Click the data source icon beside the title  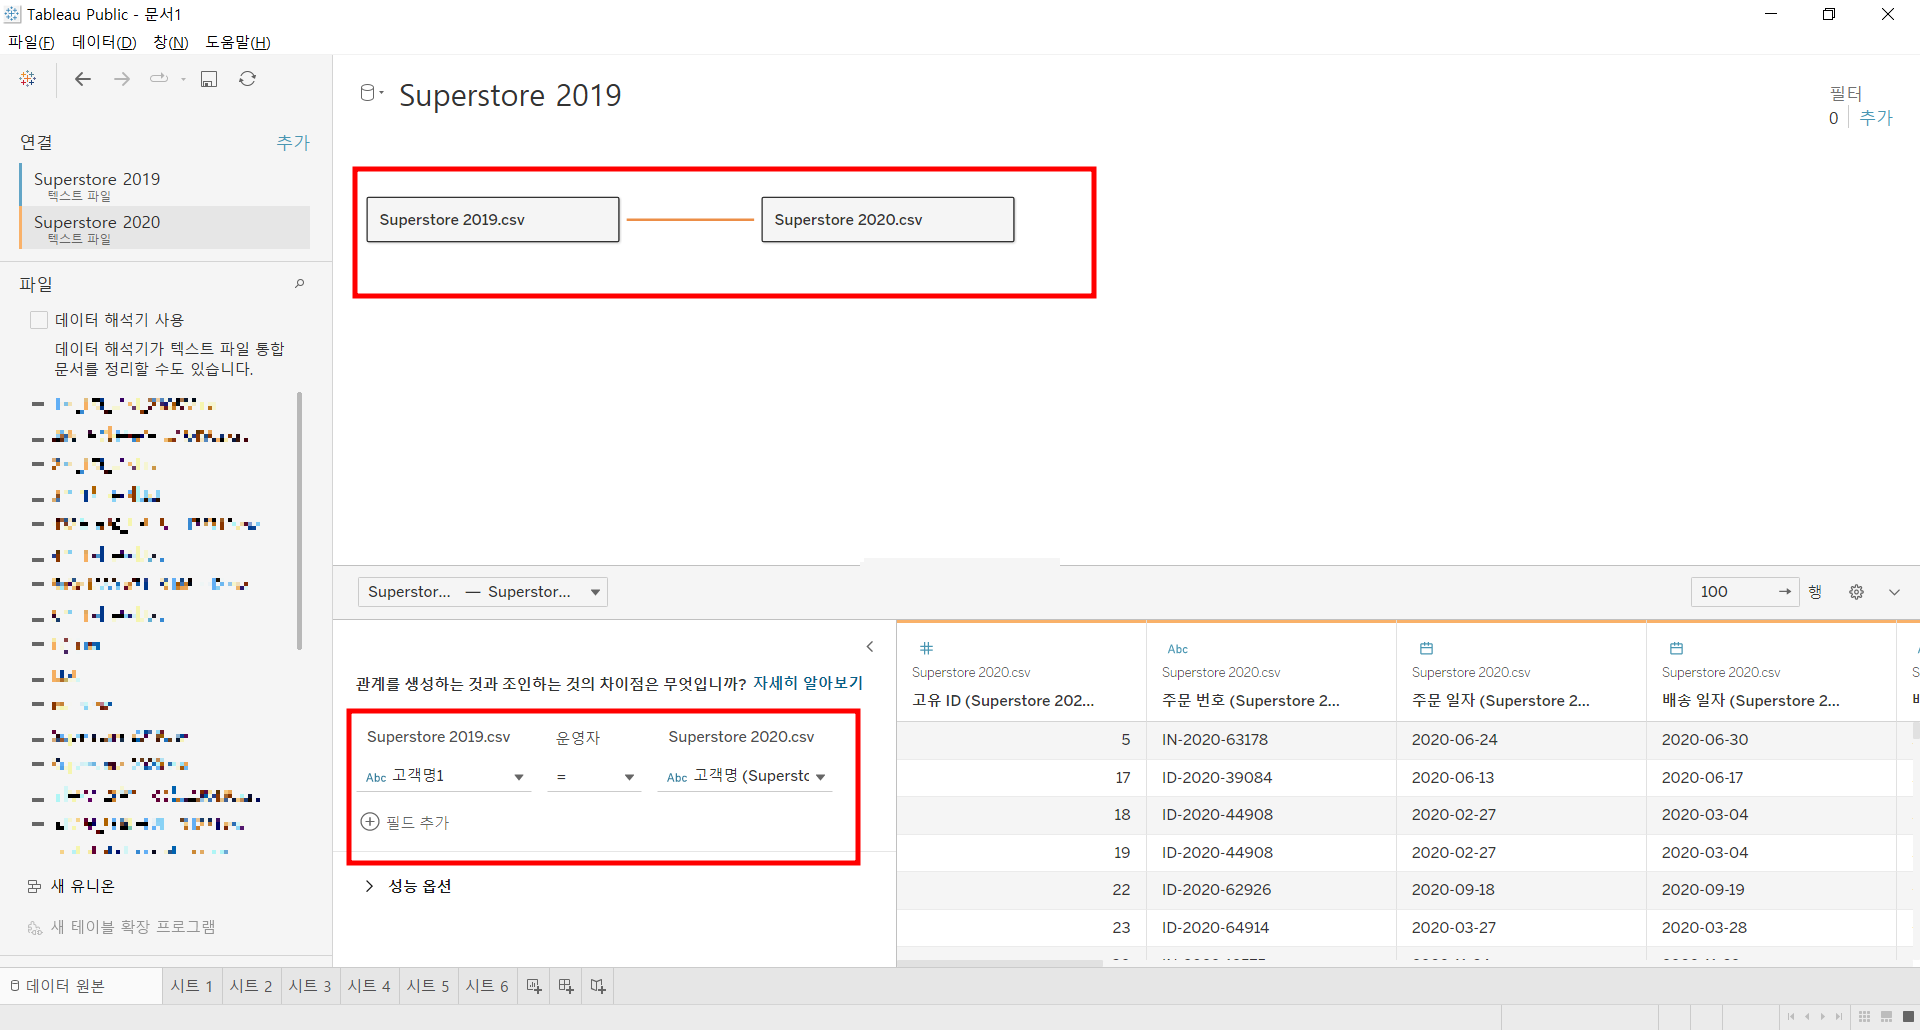(368, 93)
